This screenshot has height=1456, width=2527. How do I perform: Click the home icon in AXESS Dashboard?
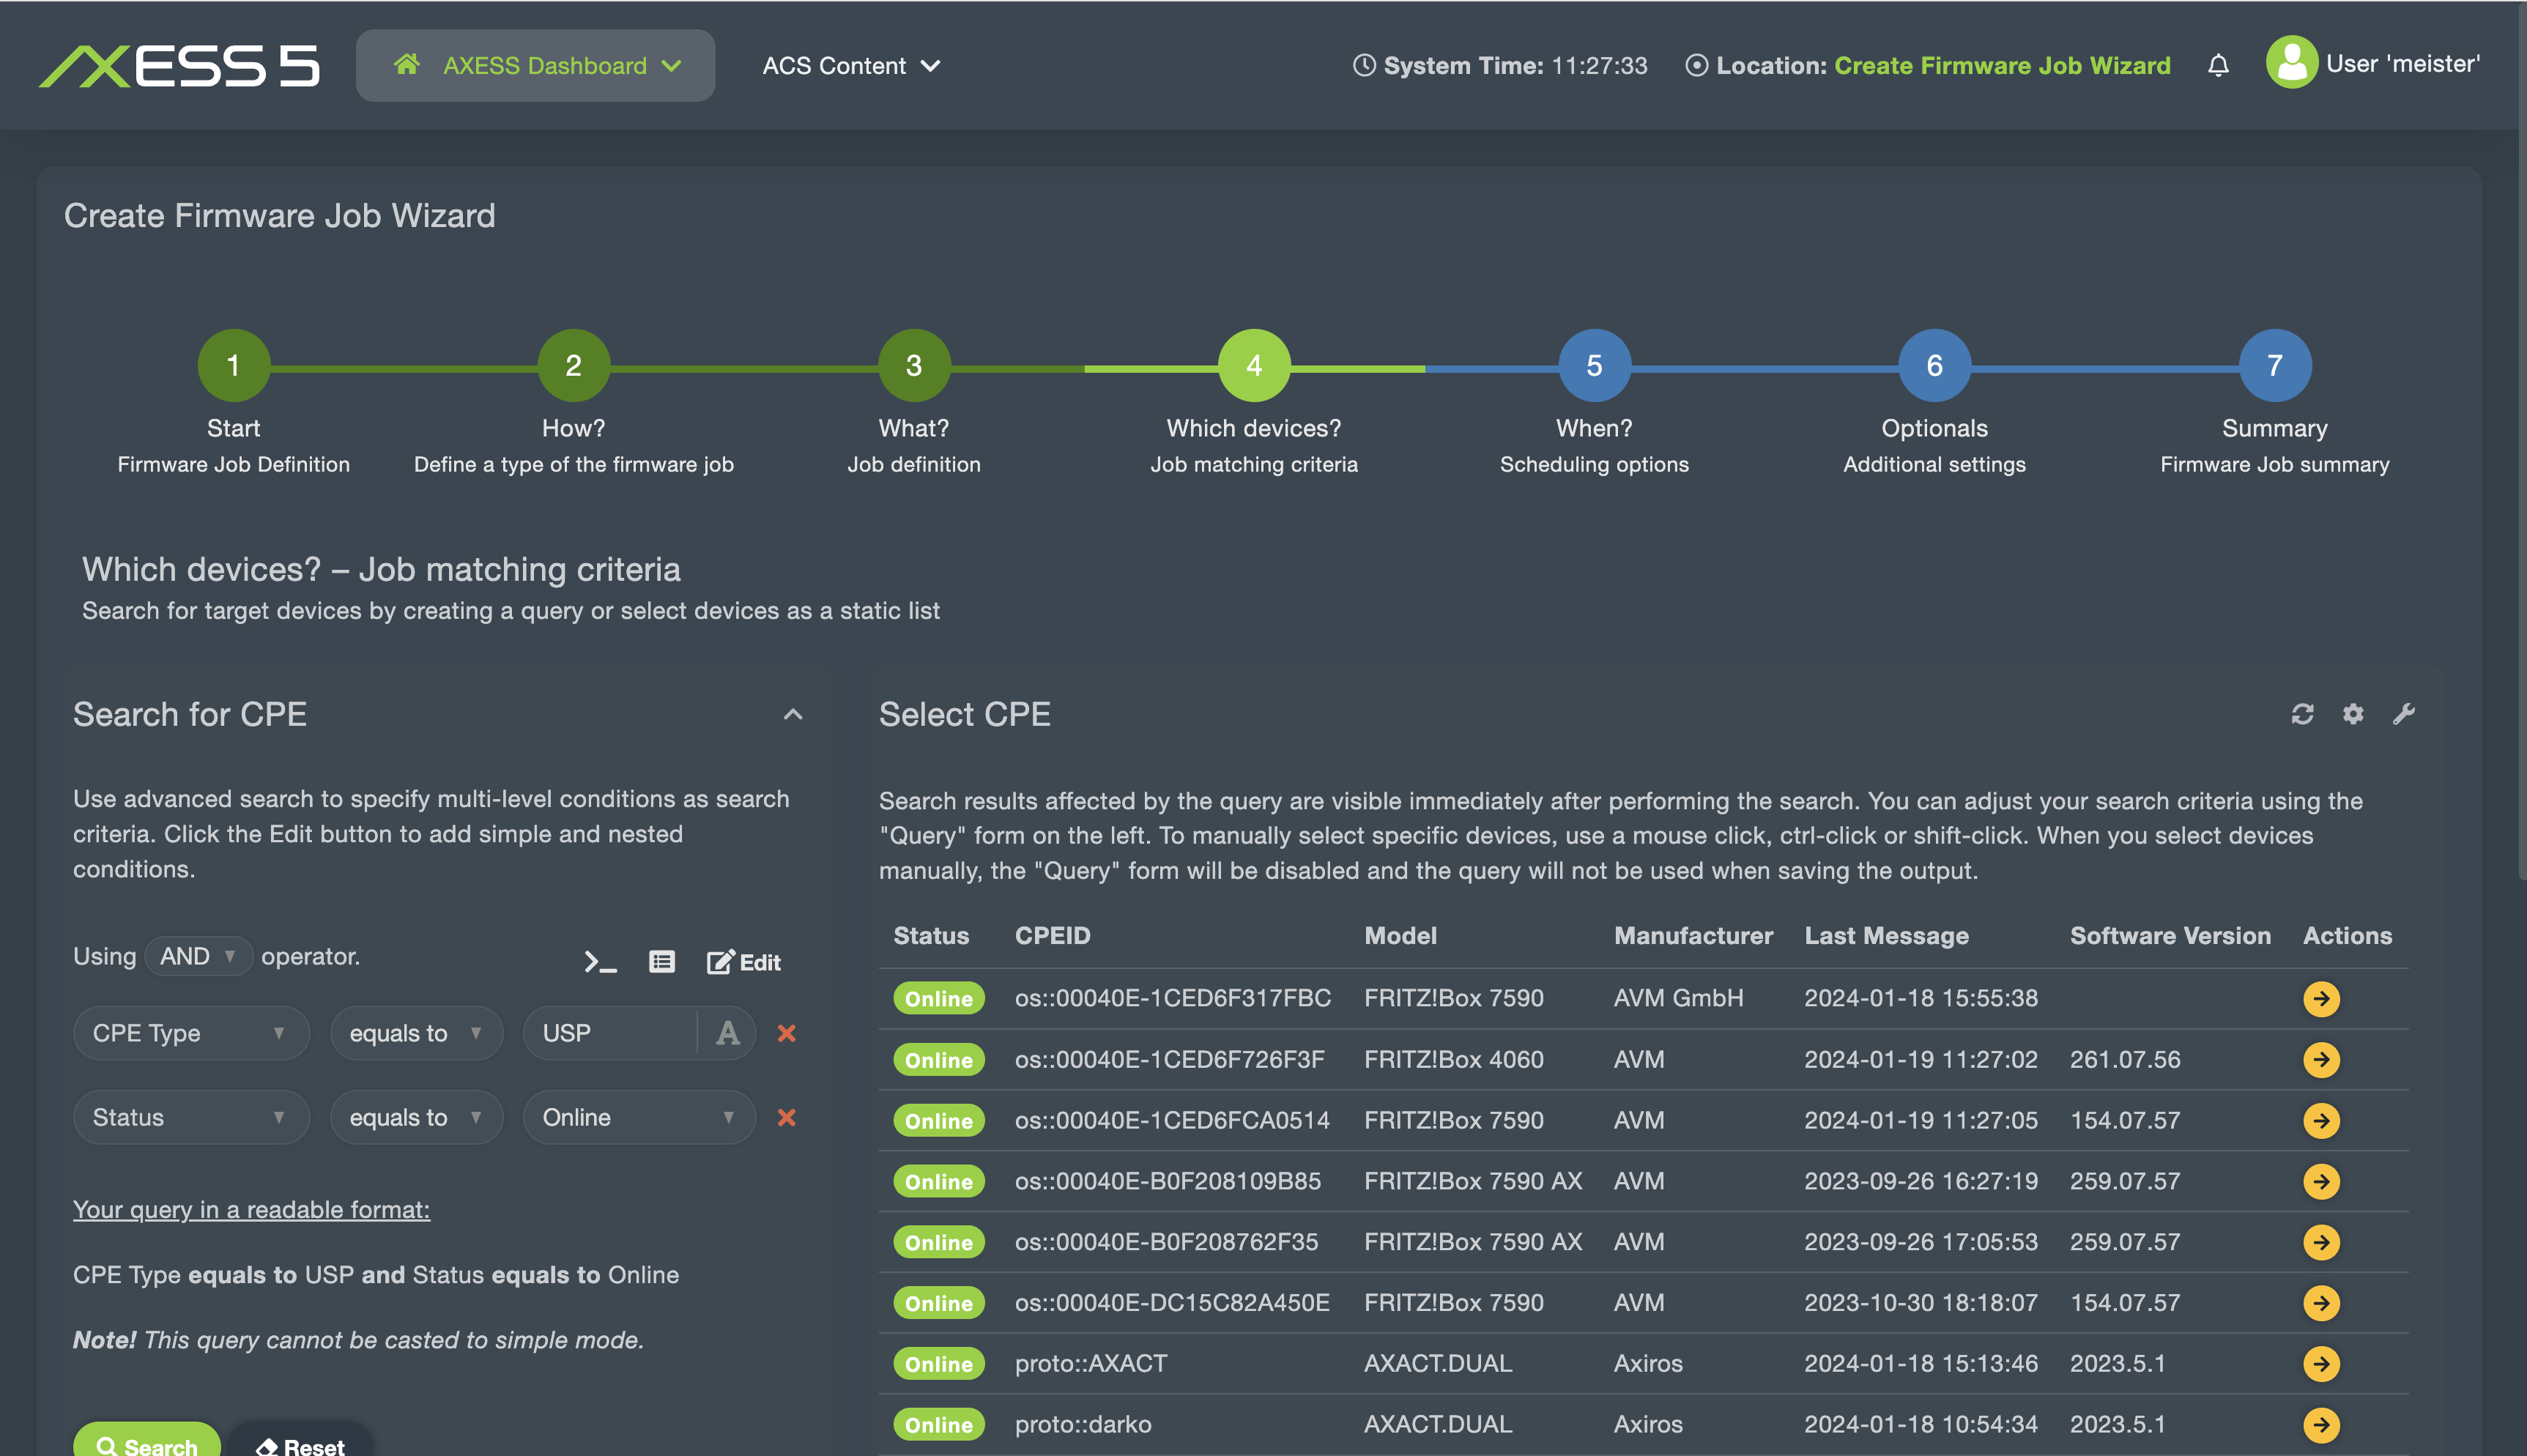tap(406, 65)
